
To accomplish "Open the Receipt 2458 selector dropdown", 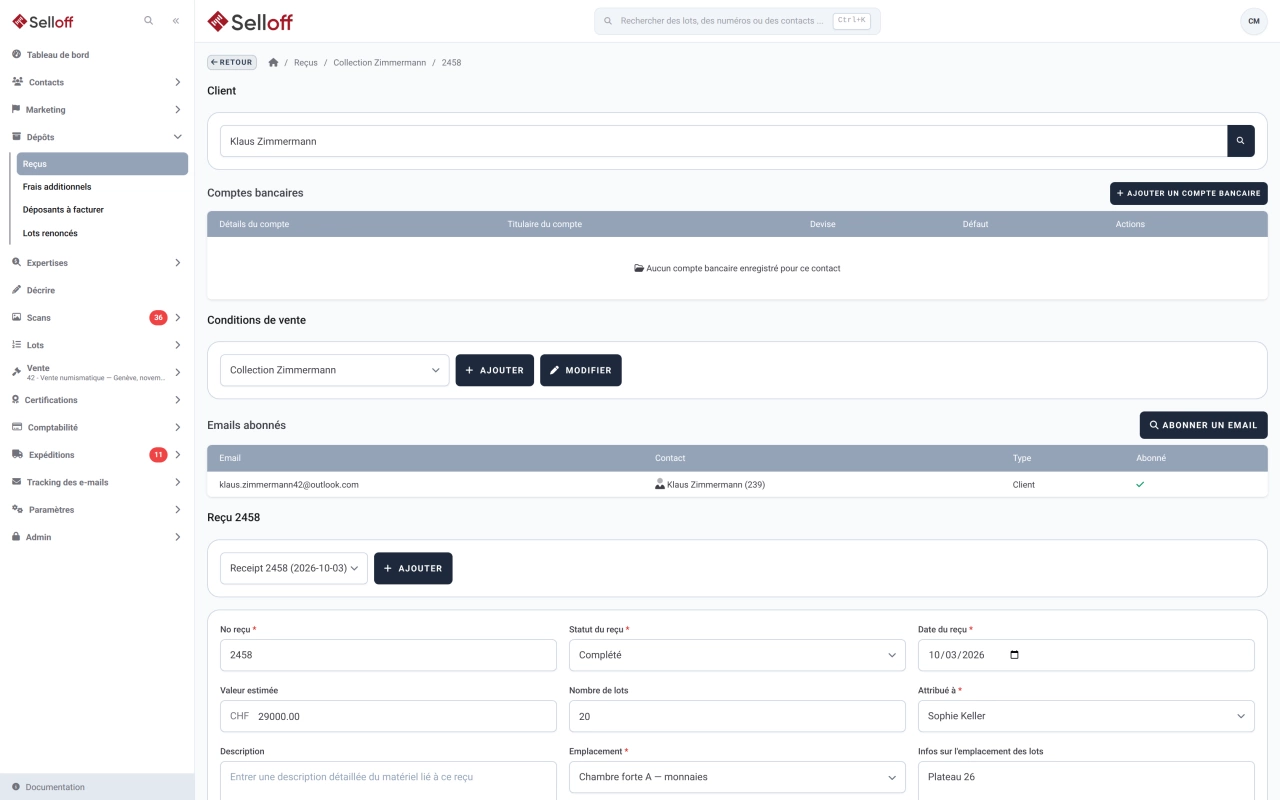I will (x=294, y=568).
